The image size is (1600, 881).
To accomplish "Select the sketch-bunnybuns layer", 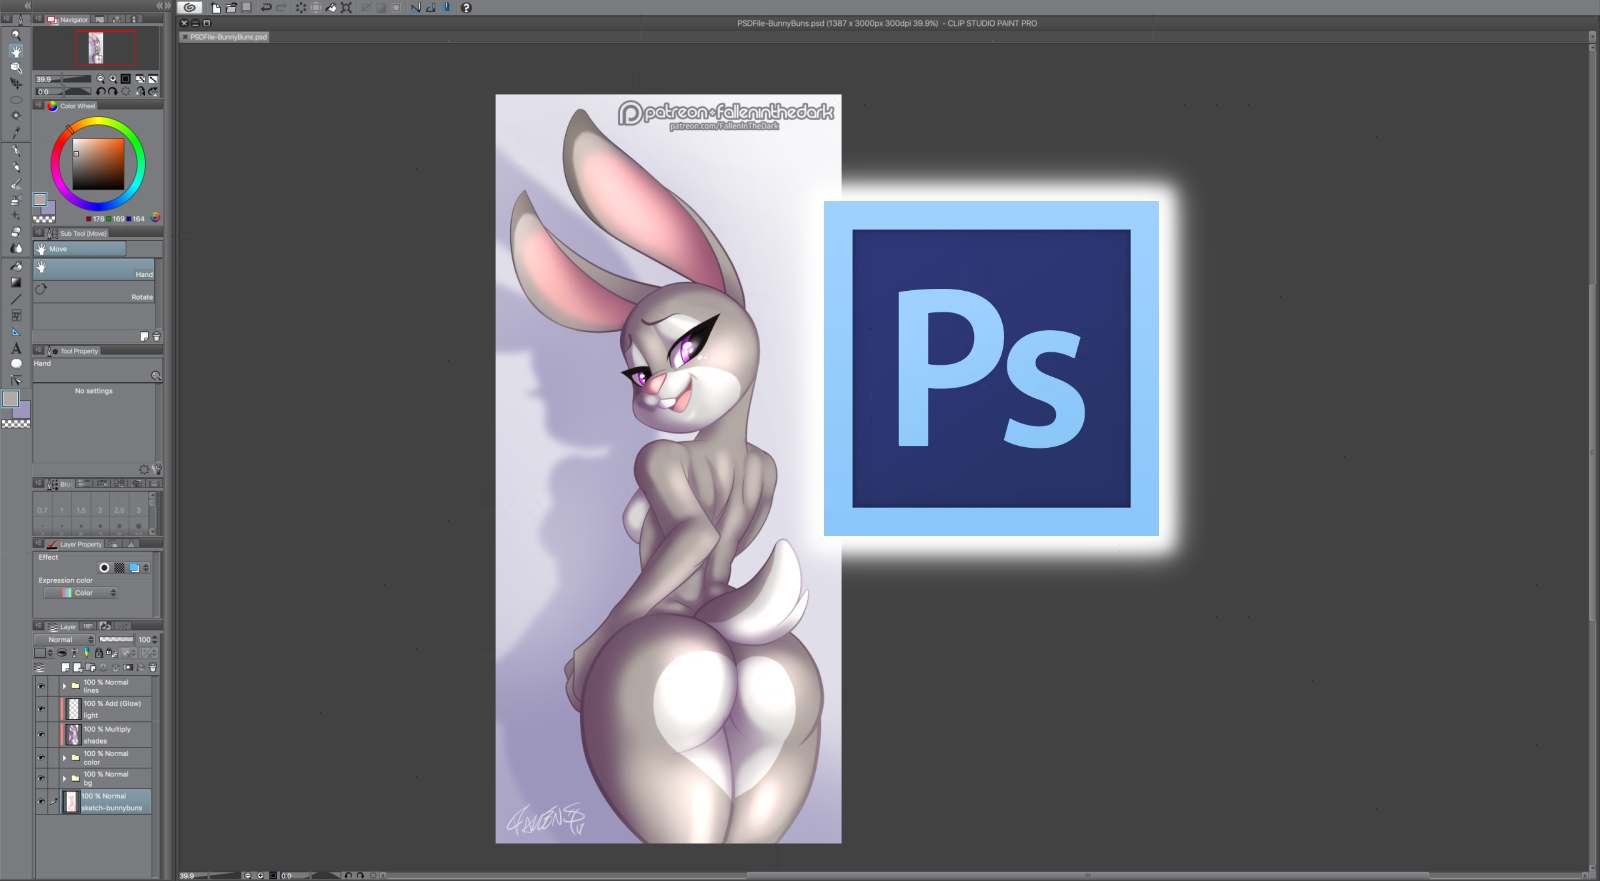I will tap(105, 801).
